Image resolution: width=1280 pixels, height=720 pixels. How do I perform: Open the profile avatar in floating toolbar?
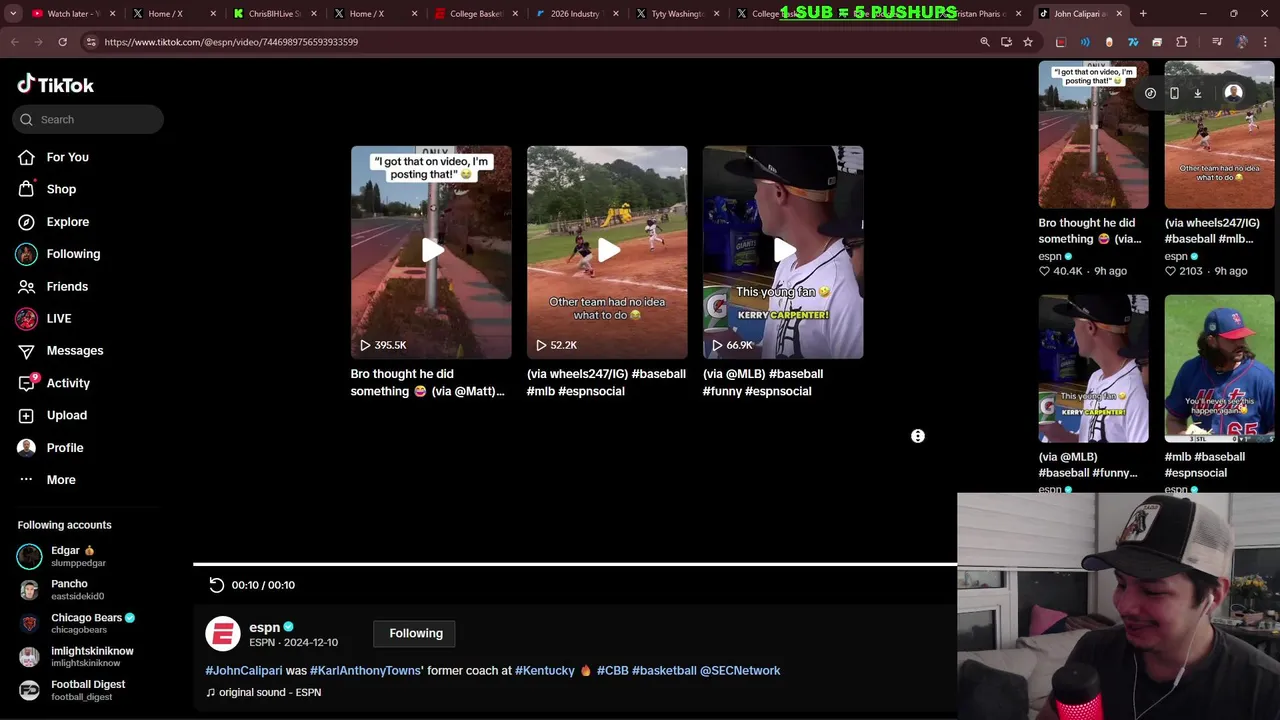[1233, 92]
